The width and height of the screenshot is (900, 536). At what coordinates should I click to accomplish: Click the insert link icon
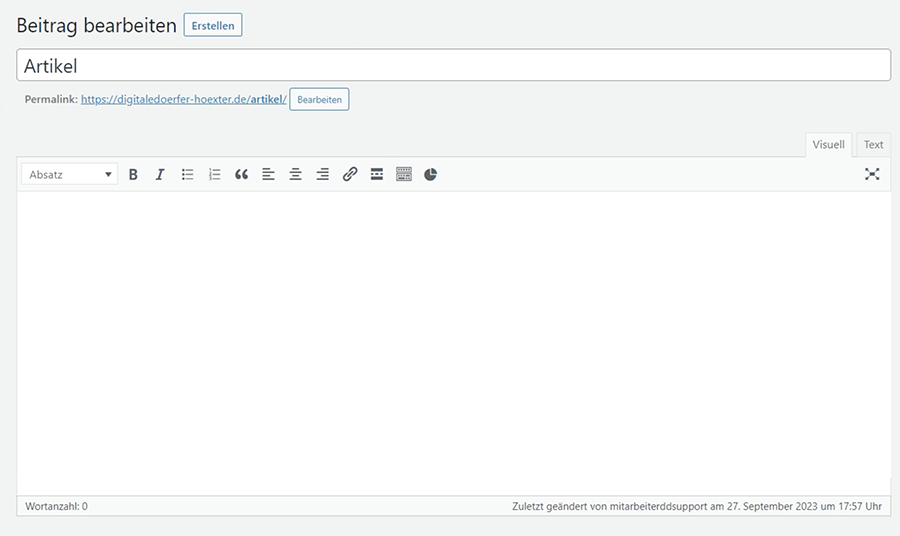[349, 174]
